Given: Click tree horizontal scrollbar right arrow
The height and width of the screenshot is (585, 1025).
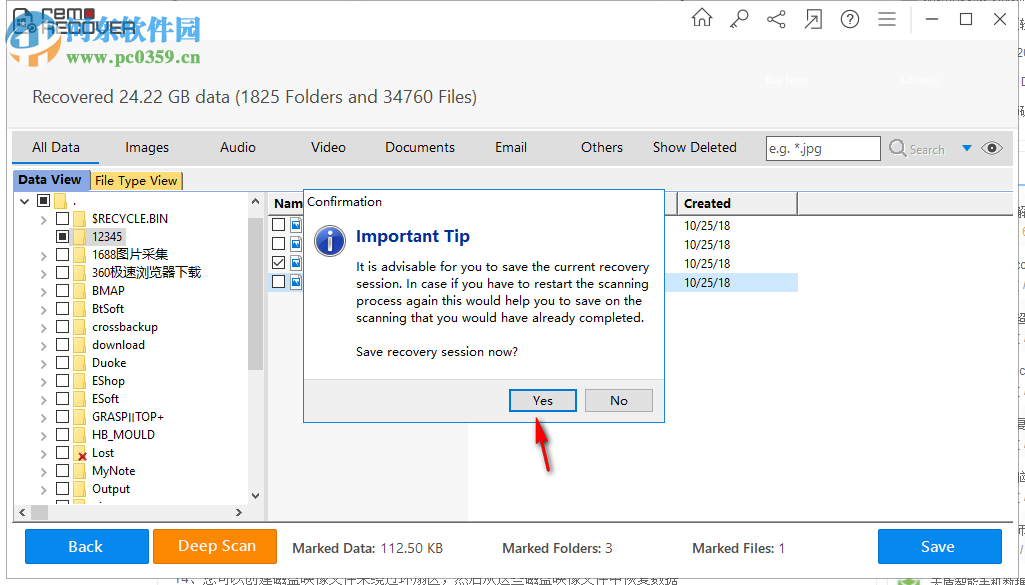Looking at the screenshot, I should (x=239, y=512).
